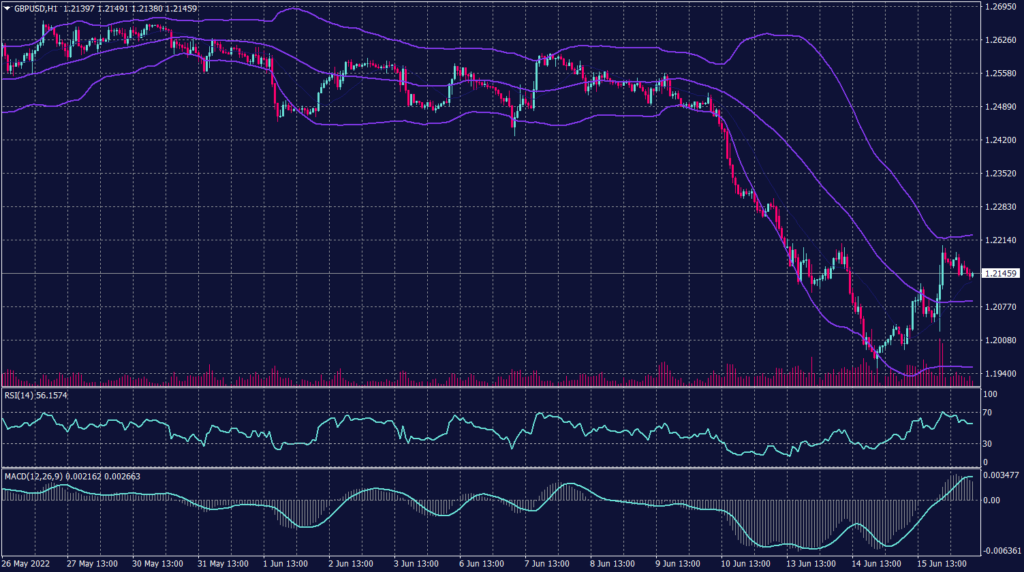Click the 1.26950 level on price axis
The image size is (1024, 572).
pyautogui.click(x=1001, y=7)
